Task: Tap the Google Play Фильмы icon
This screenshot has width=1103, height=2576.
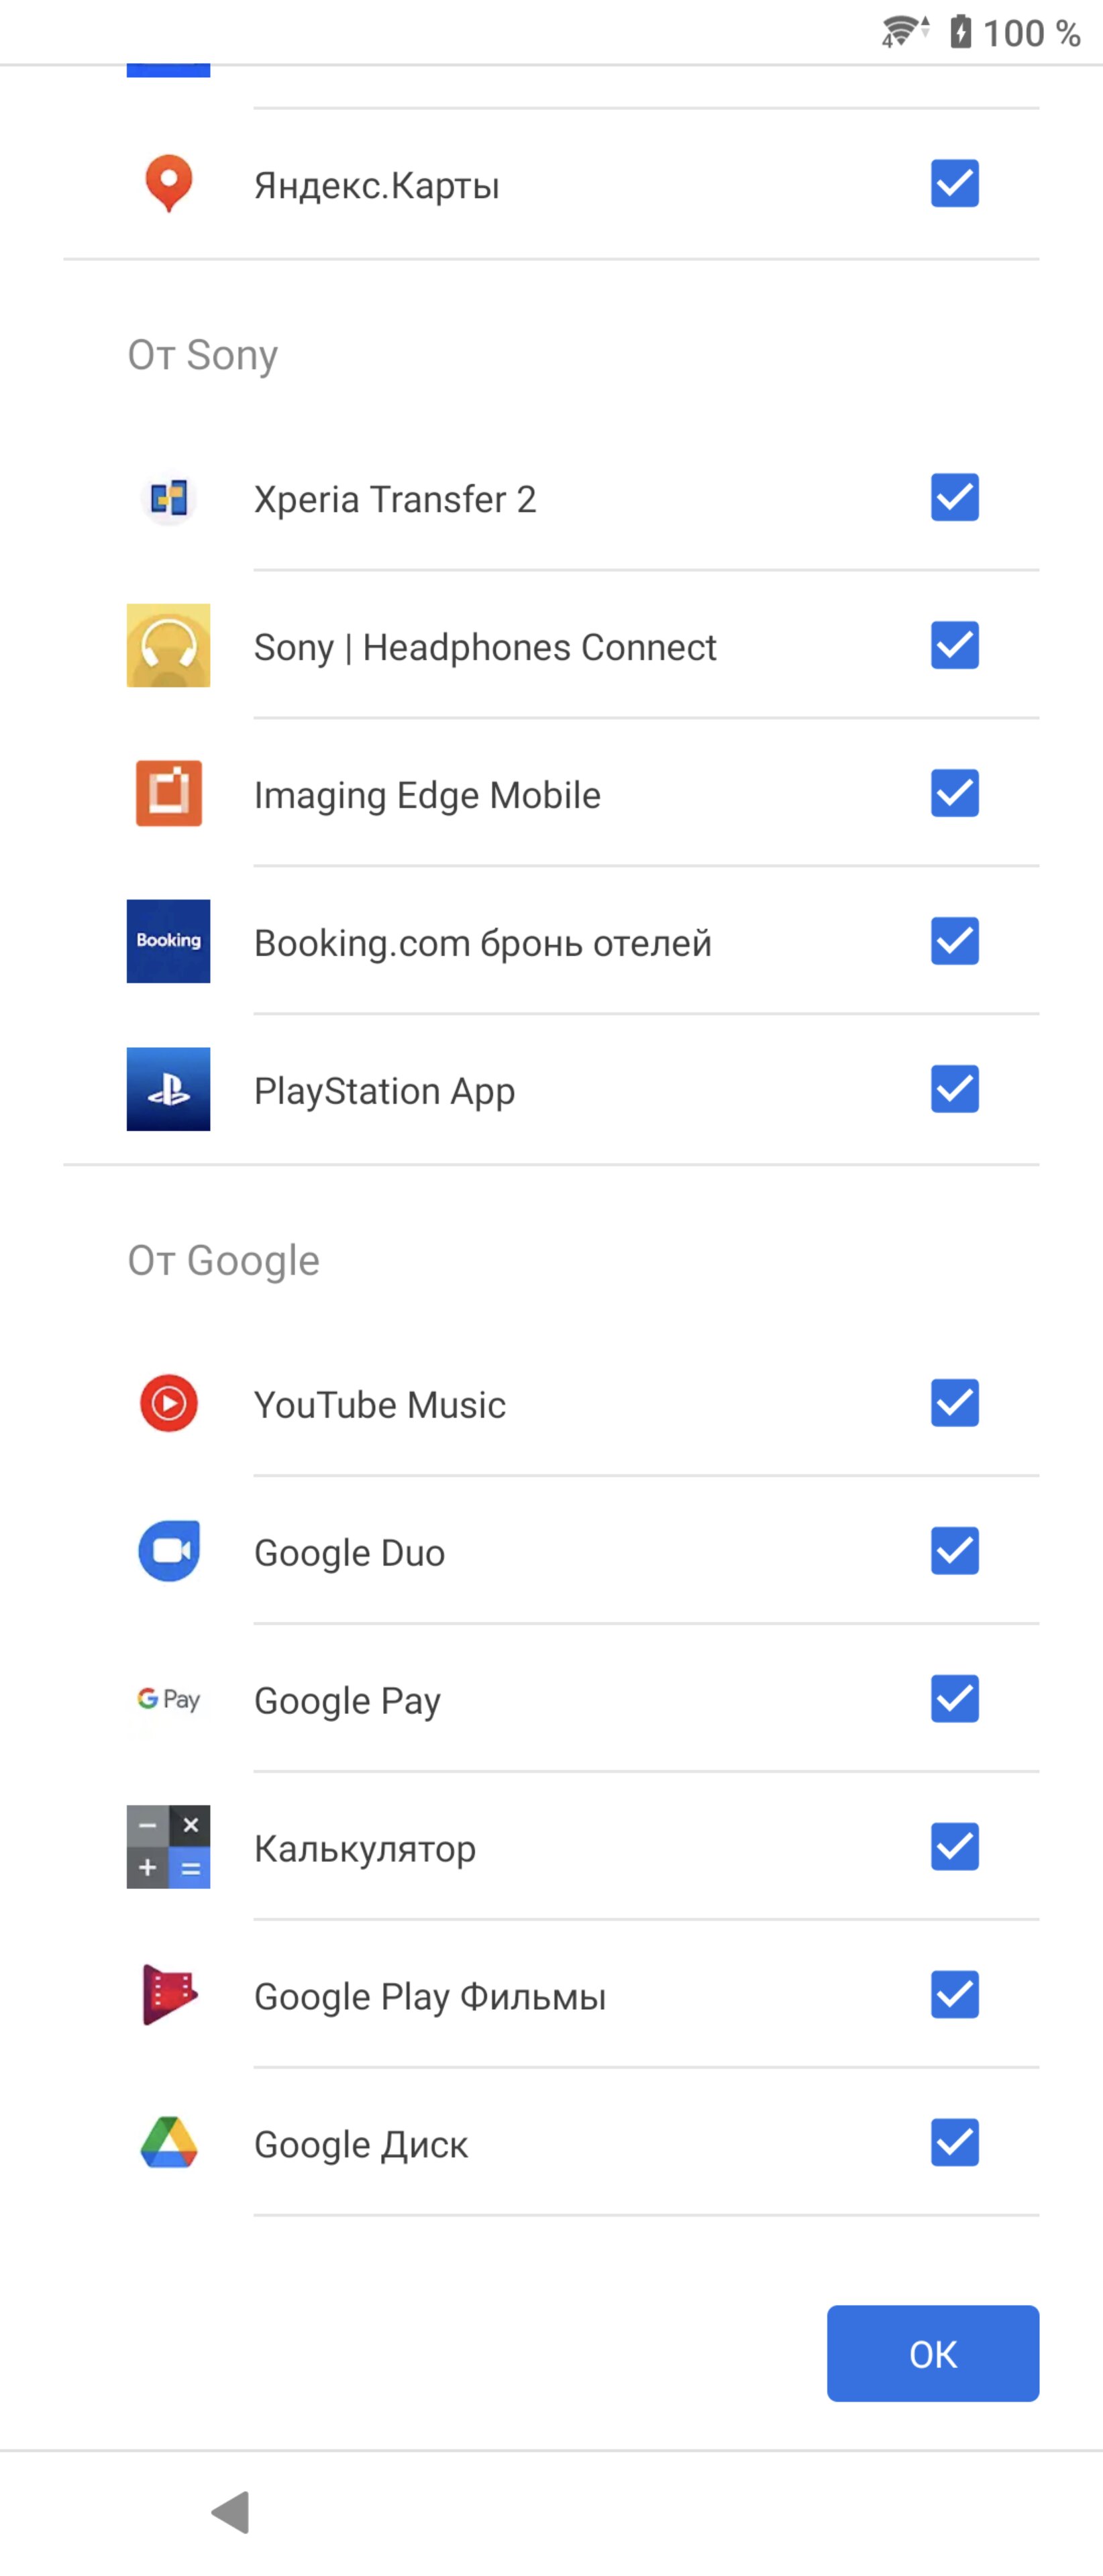Action: (x=168, y=1995)
